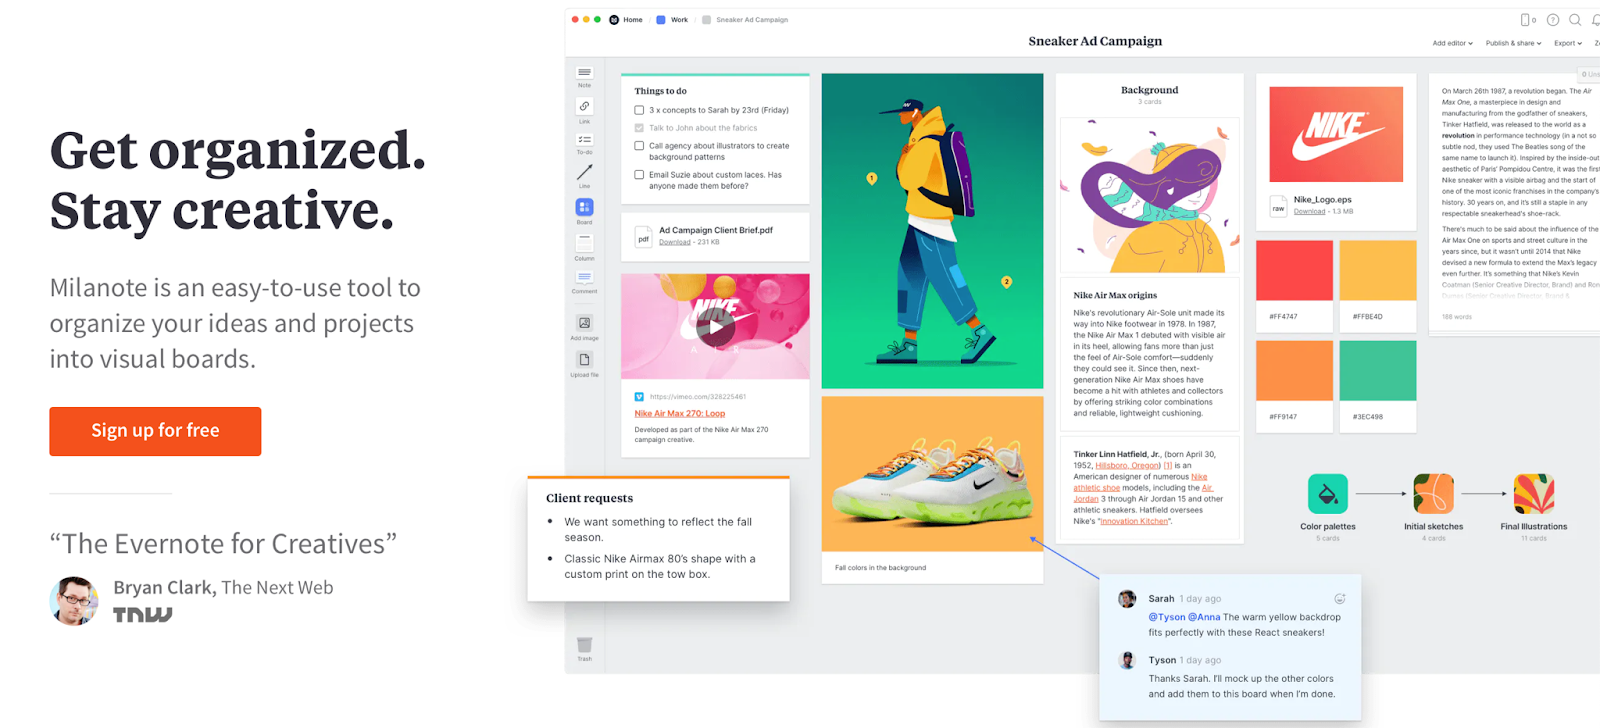Open the mobile device icon in the header
This screenshot has height=728, width=1600.
pyautogui.click(x=1526, y=20)
